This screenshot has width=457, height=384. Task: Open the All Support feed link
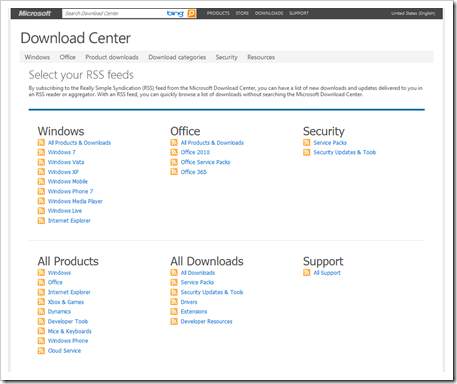327,273
